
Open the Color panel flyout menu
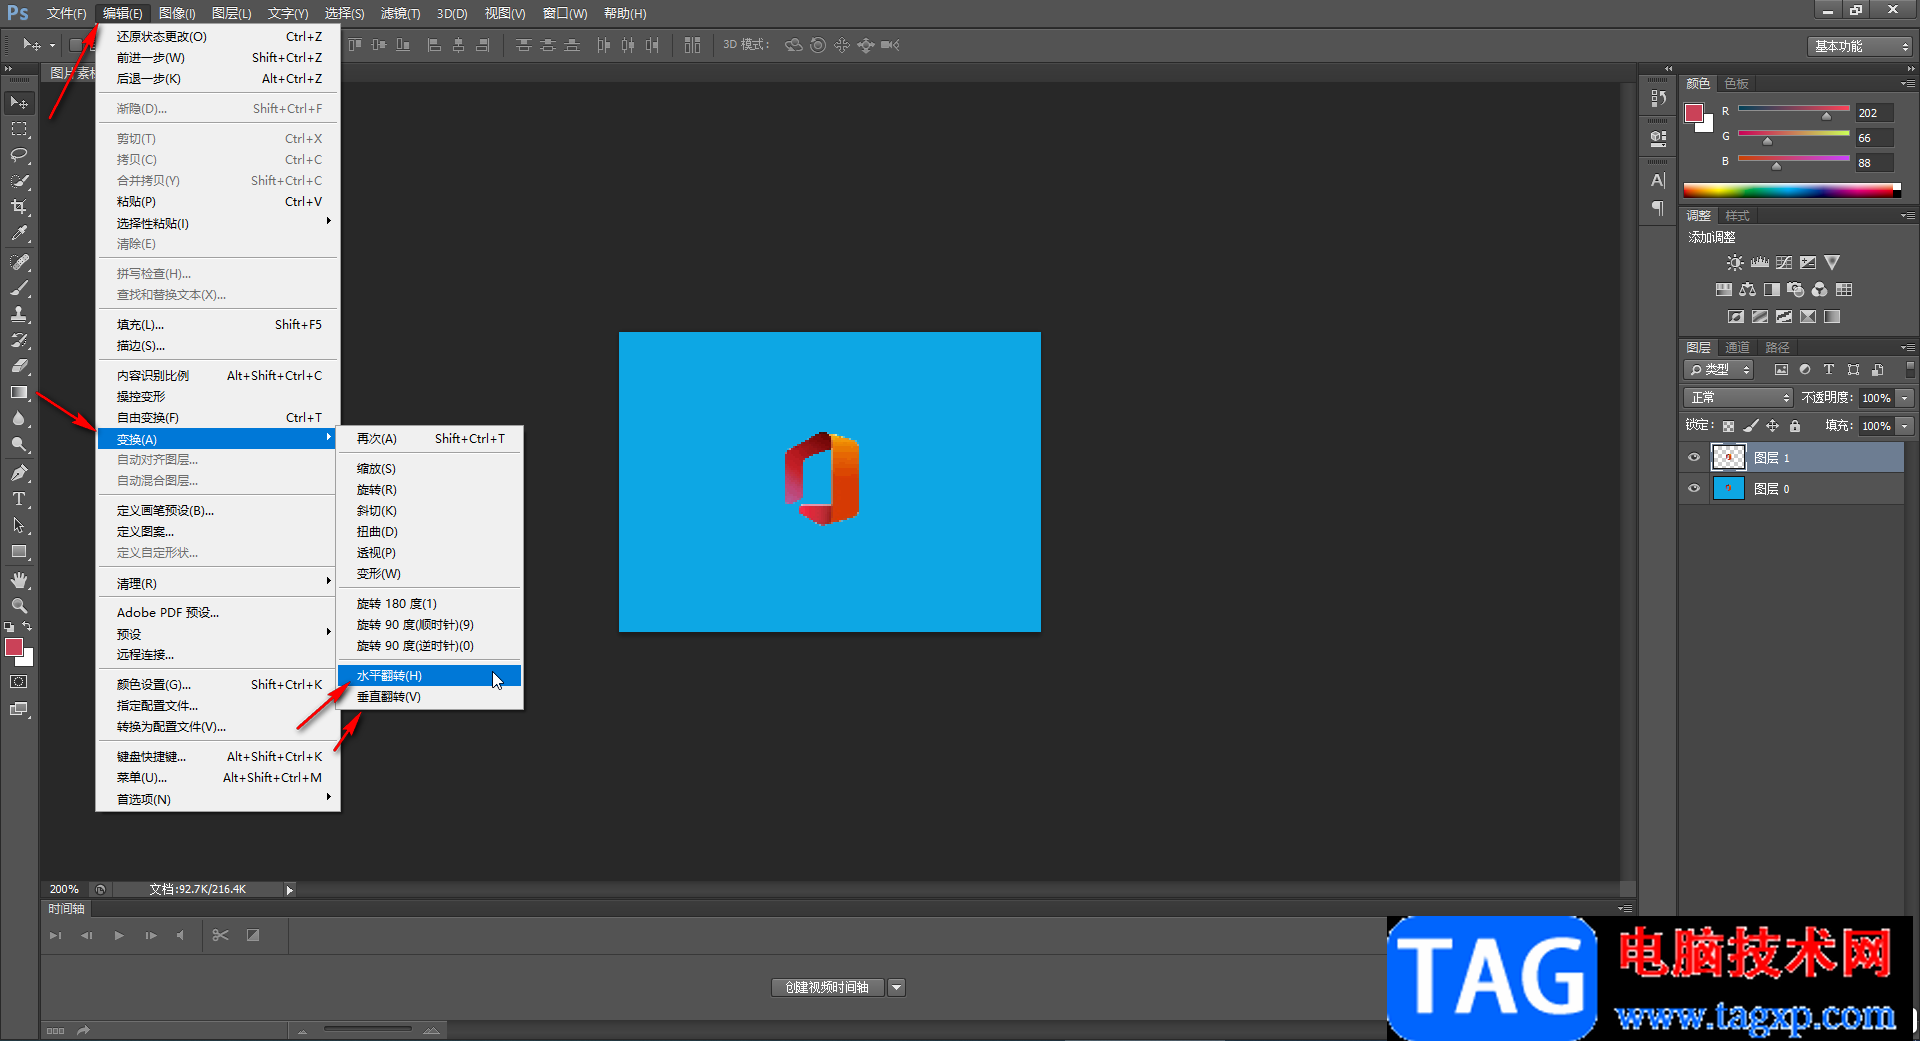(x=1908, y=84)
